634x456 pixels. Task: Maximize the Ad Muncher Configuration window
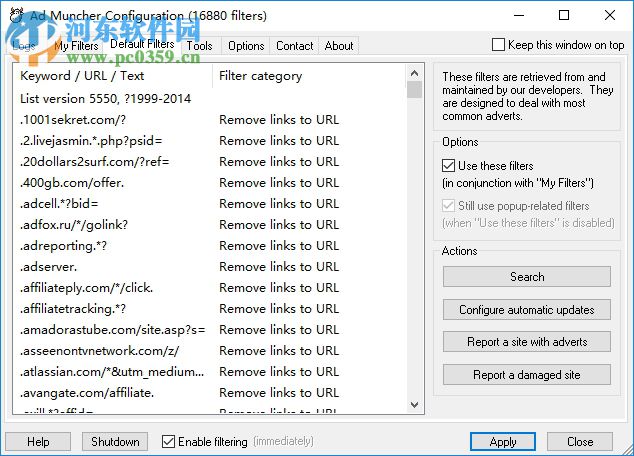[x=564, y=15]
